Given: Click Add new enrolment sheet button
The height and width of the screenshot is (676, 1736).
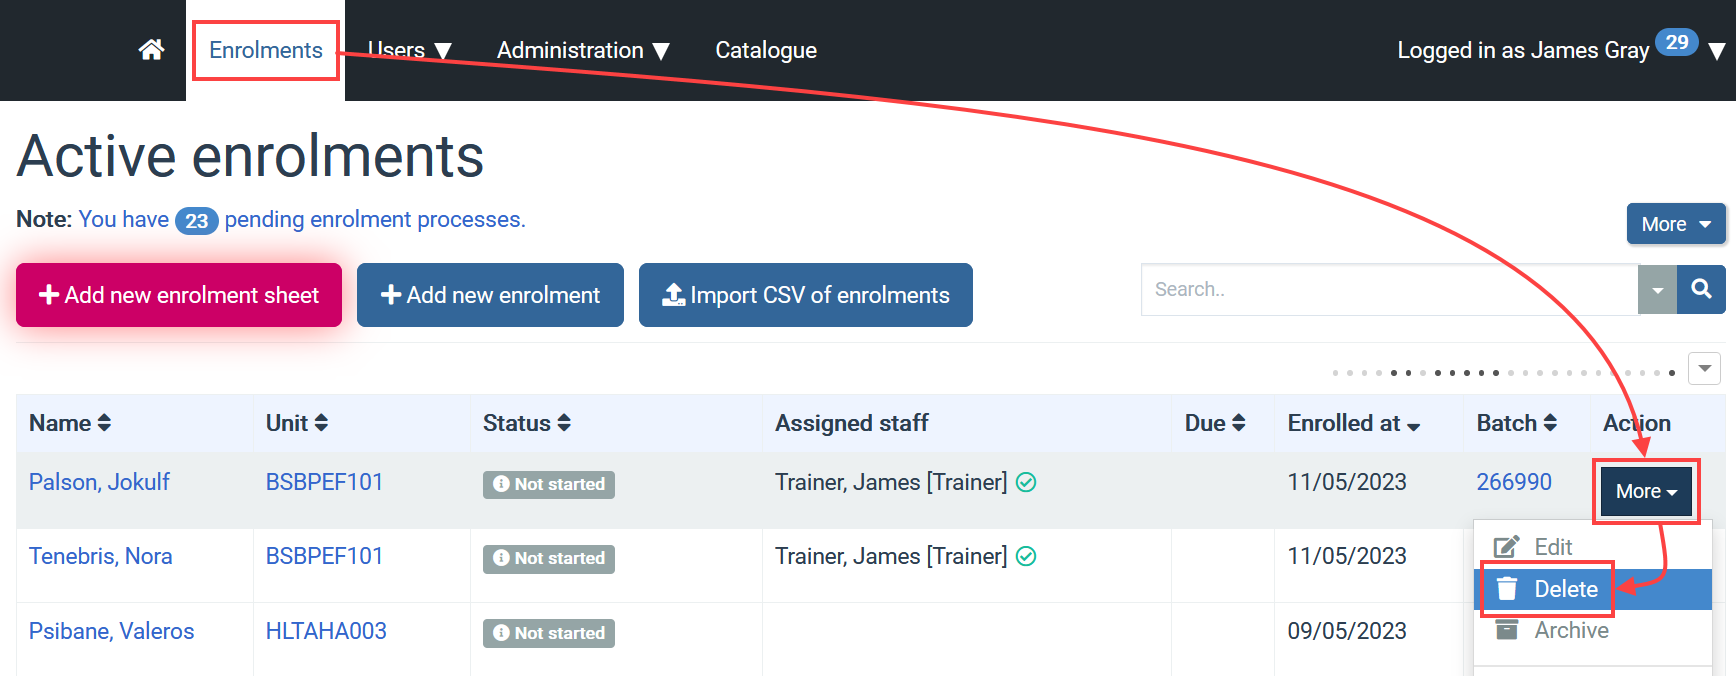Looking at the screenshot, I should point(179,295).
